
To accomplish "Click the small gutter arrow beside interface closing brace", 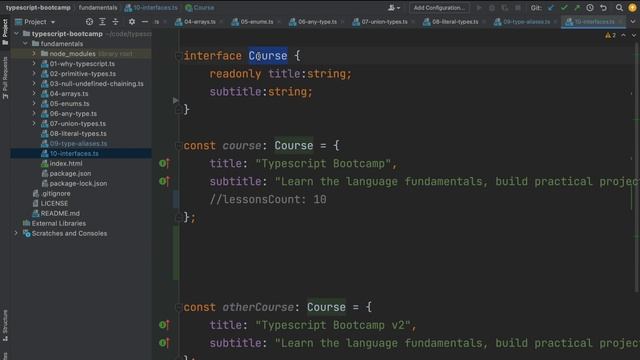I will pyautogui.click(x=176, y=100).
